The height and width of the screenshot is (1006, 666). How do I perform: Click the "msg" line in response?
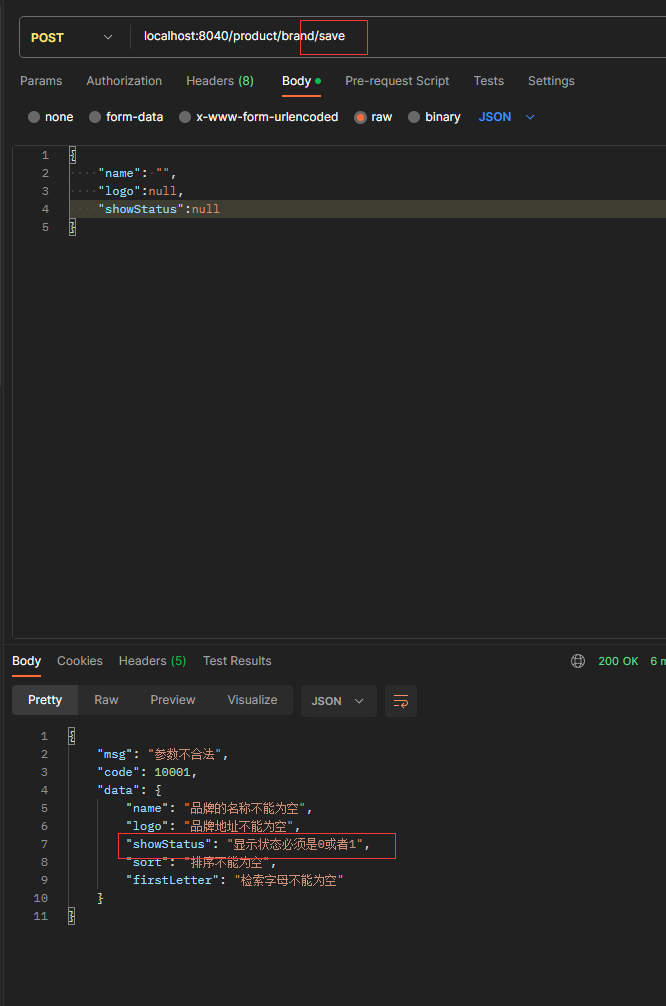pos(162,754)
